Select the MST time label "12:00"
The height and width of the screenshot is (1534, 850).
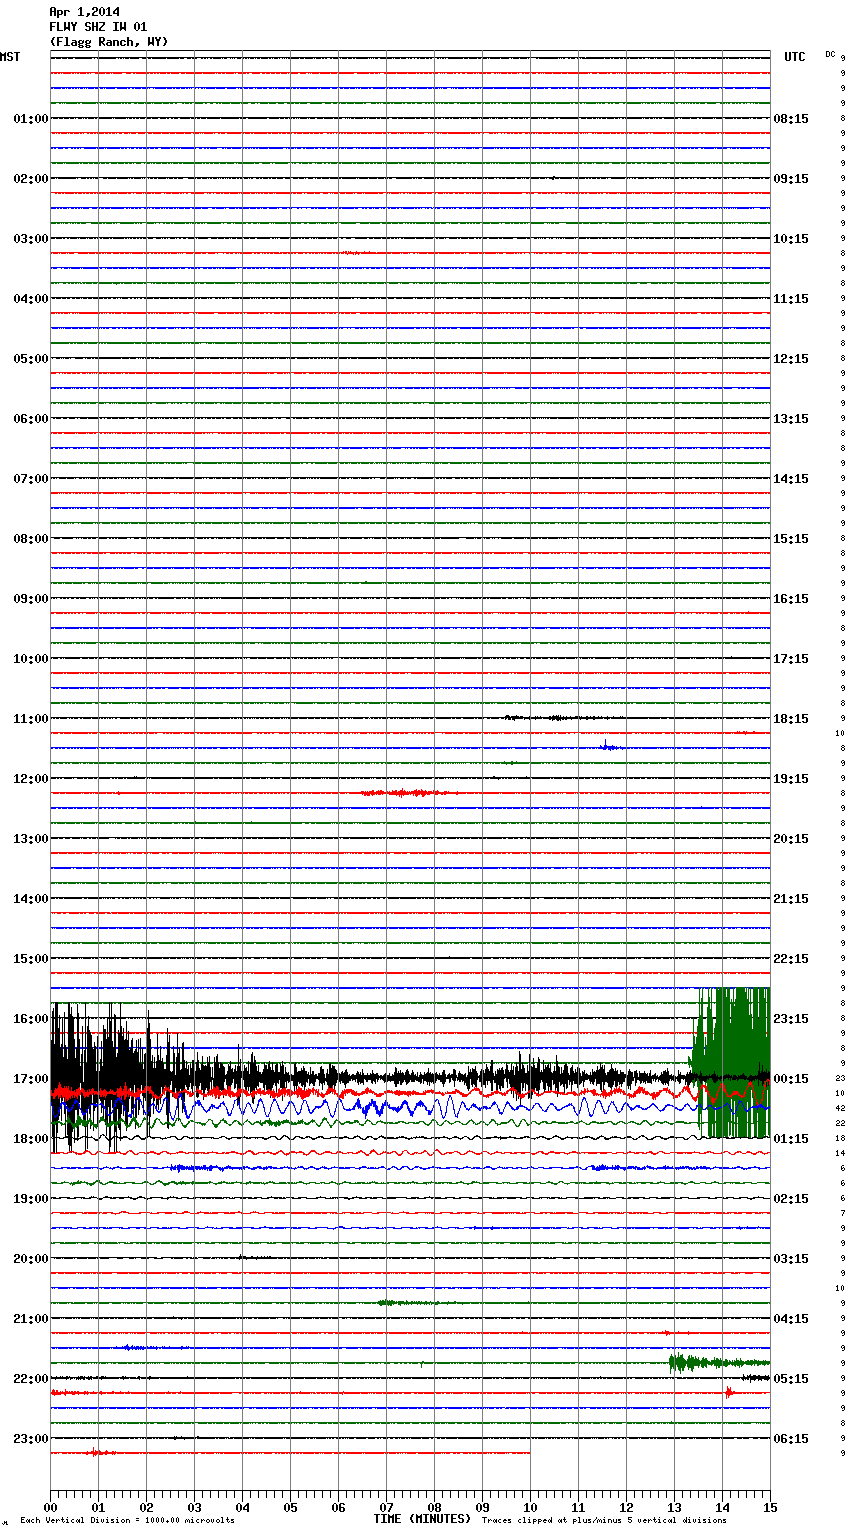30,779
